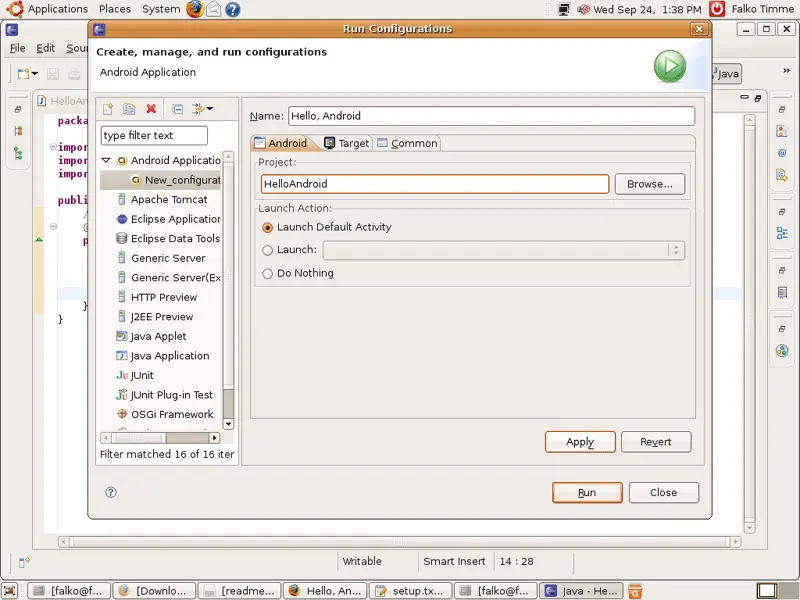Screen dimensions: 800x600
Task: Click Eclipse New wizard toolbar icon
Action: point(23,74)
